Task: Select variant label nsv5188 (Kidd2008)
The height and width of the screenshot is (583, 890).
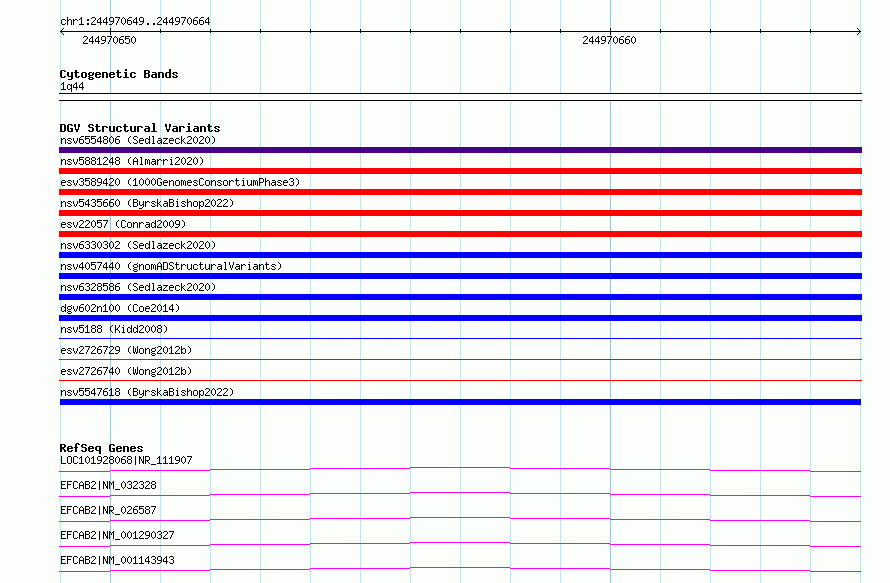Action: [114, 329]
